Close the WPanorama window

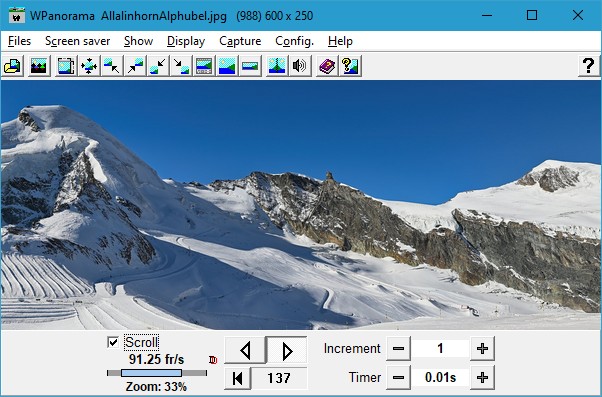tap(577, 15)
